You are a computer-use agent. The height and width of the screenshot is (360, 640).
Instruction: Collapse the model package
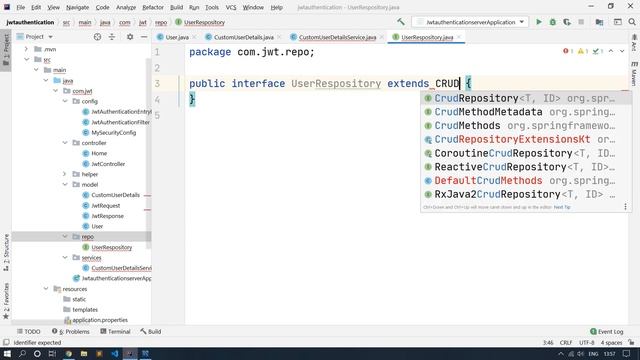tap(65, 184)
